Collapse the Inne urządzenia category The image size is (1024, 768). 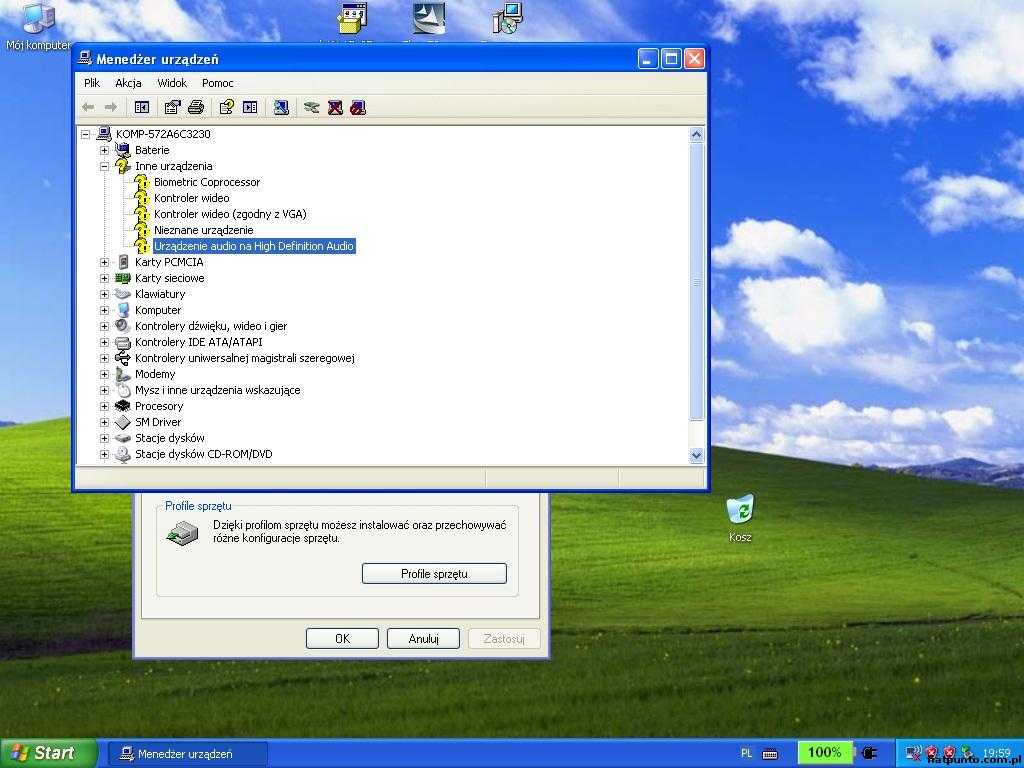point(104,167)
